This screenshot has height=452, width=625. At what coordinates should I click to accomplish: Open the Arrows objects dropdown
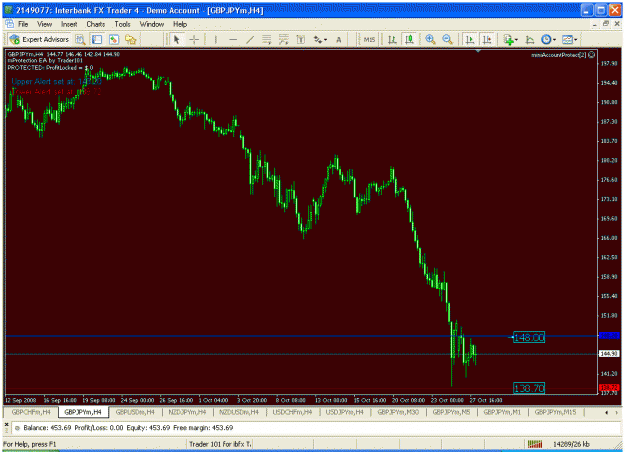(320, 39)
